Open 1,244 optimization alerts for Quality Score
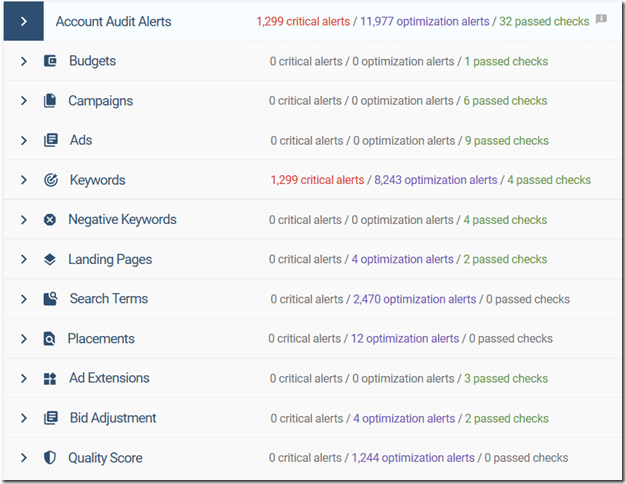The width and height of the screenshot is (626, 484). click(x=413, y=458)
